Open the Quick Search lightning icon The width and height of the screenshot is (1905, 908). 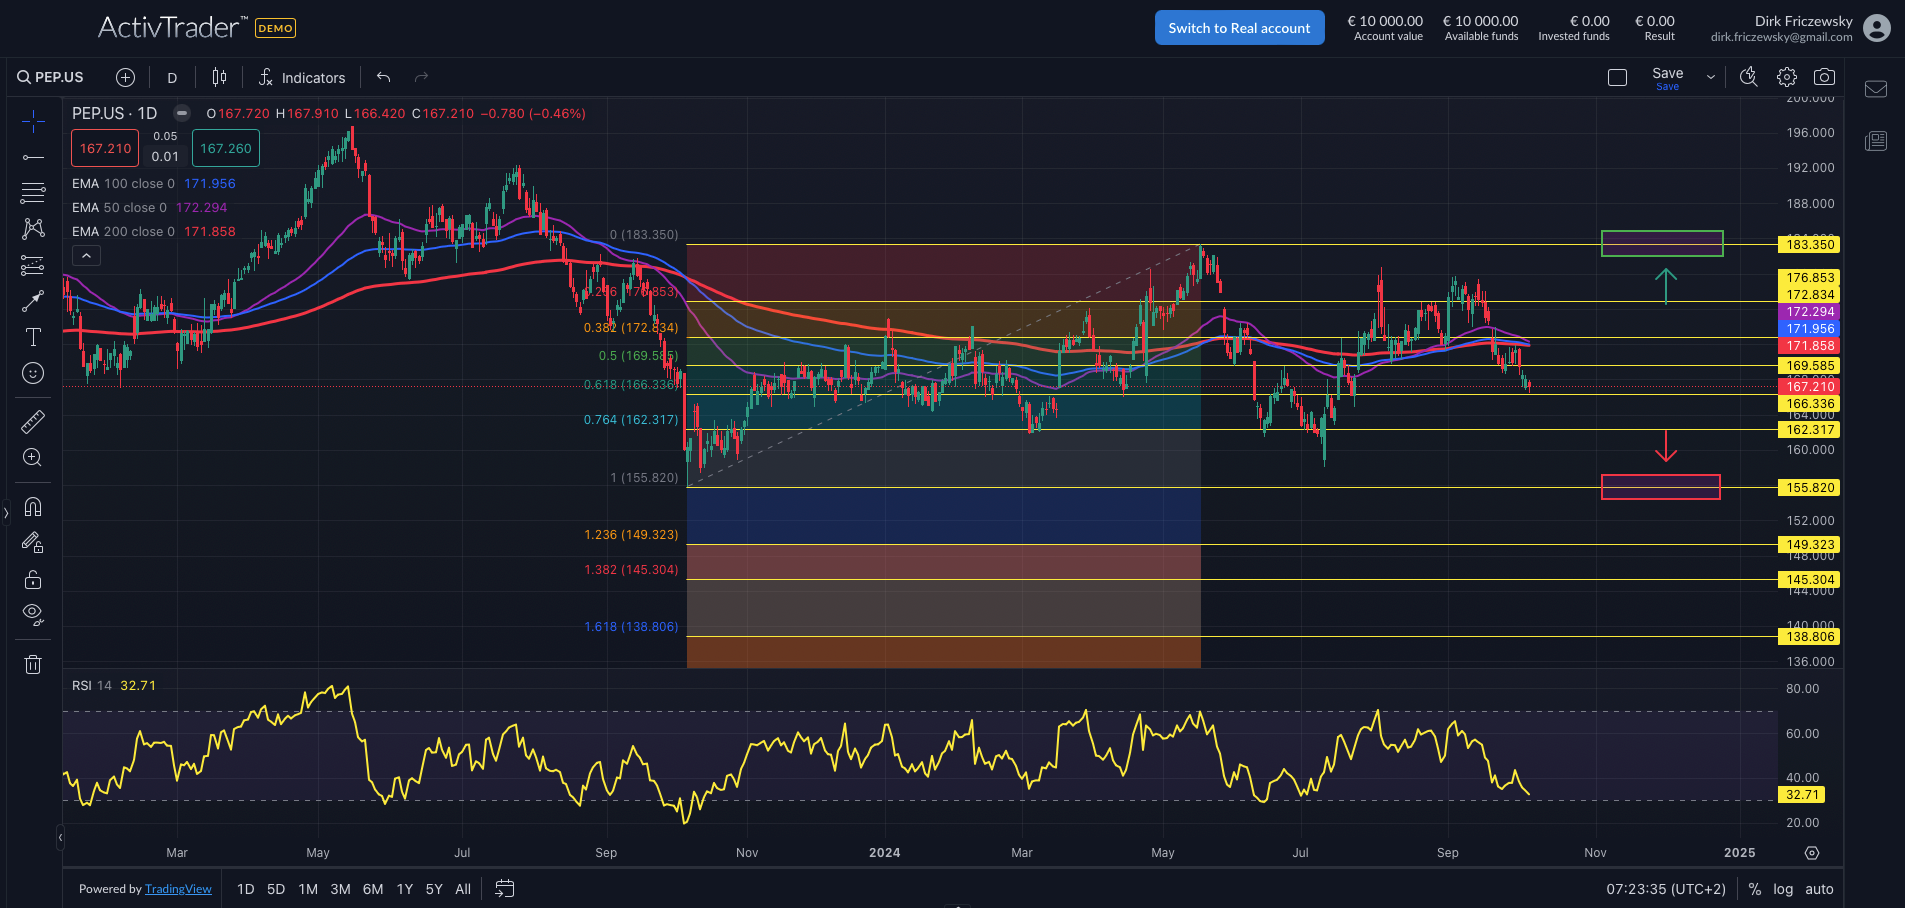click(1748, 77)
